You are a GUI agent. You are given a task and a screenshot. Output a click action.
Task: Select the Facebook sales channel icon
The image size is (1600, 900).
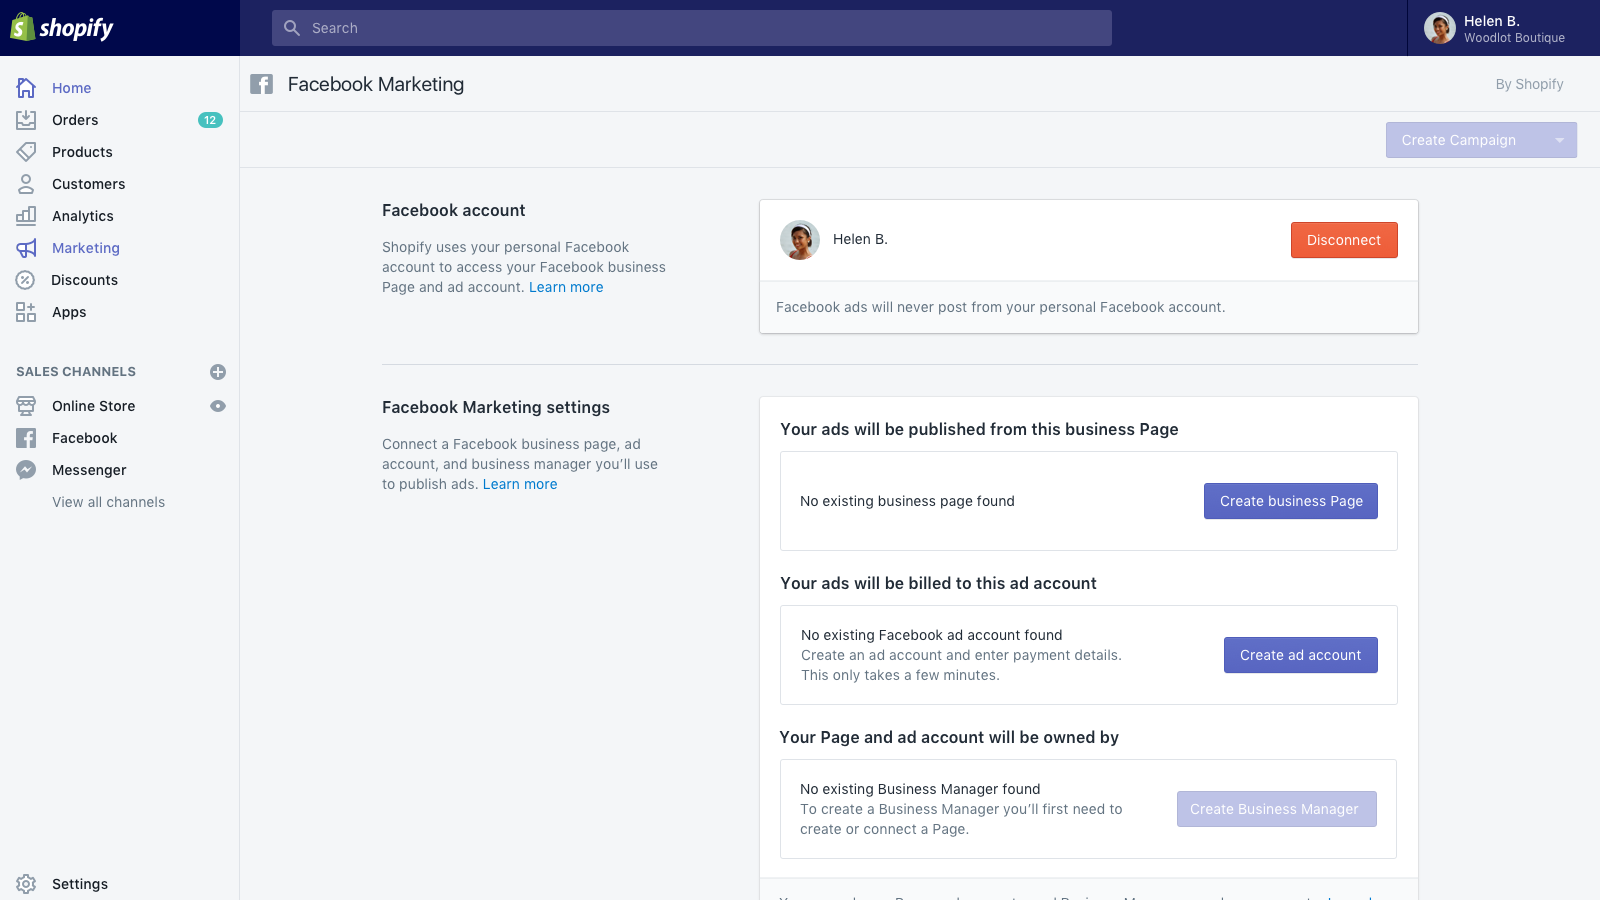point(26,438)
